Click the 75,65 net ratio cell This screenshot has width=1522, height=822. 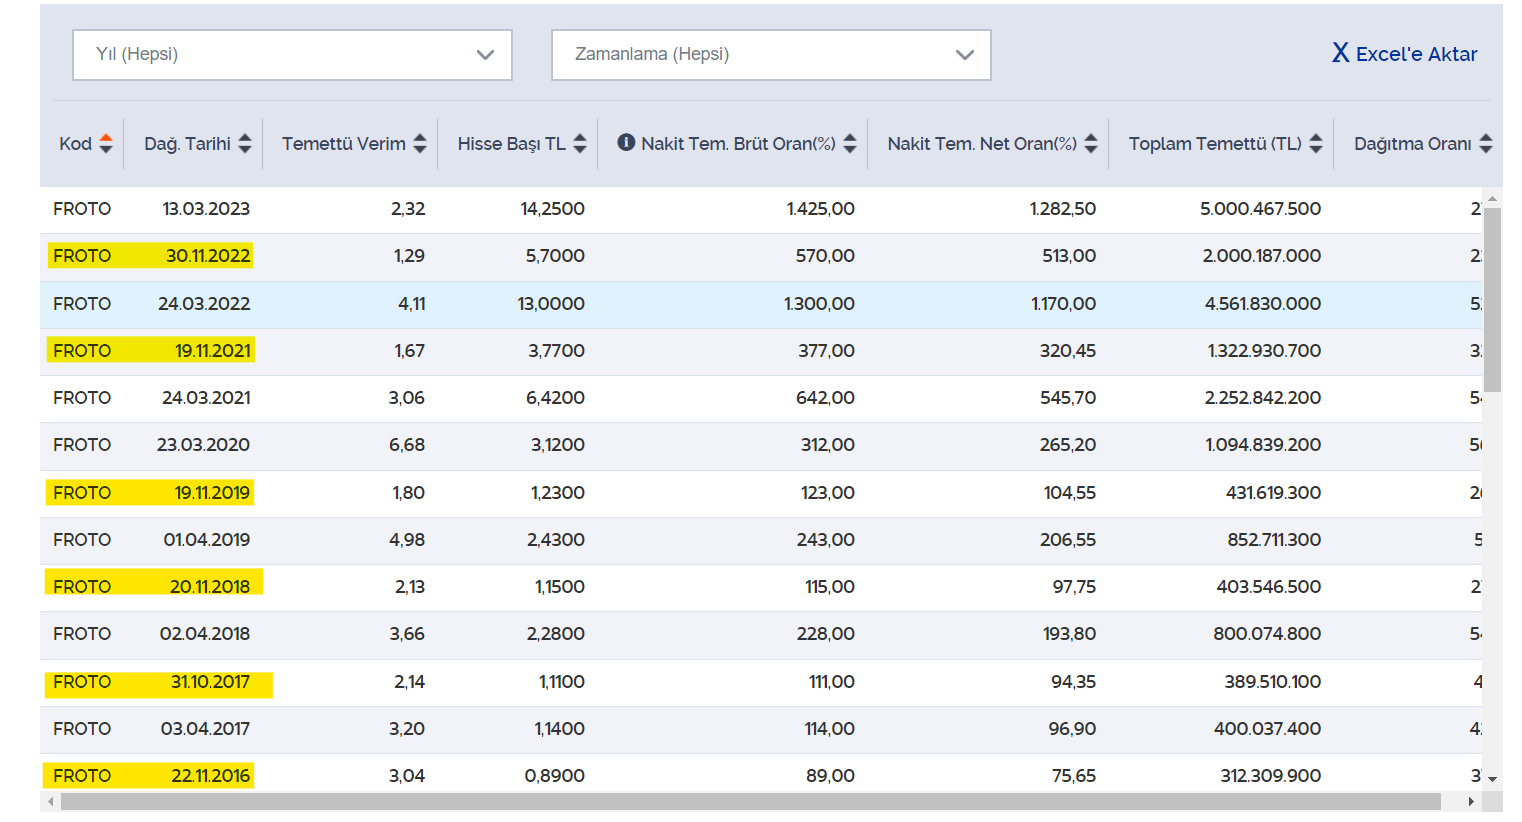tap(1074, 776)
